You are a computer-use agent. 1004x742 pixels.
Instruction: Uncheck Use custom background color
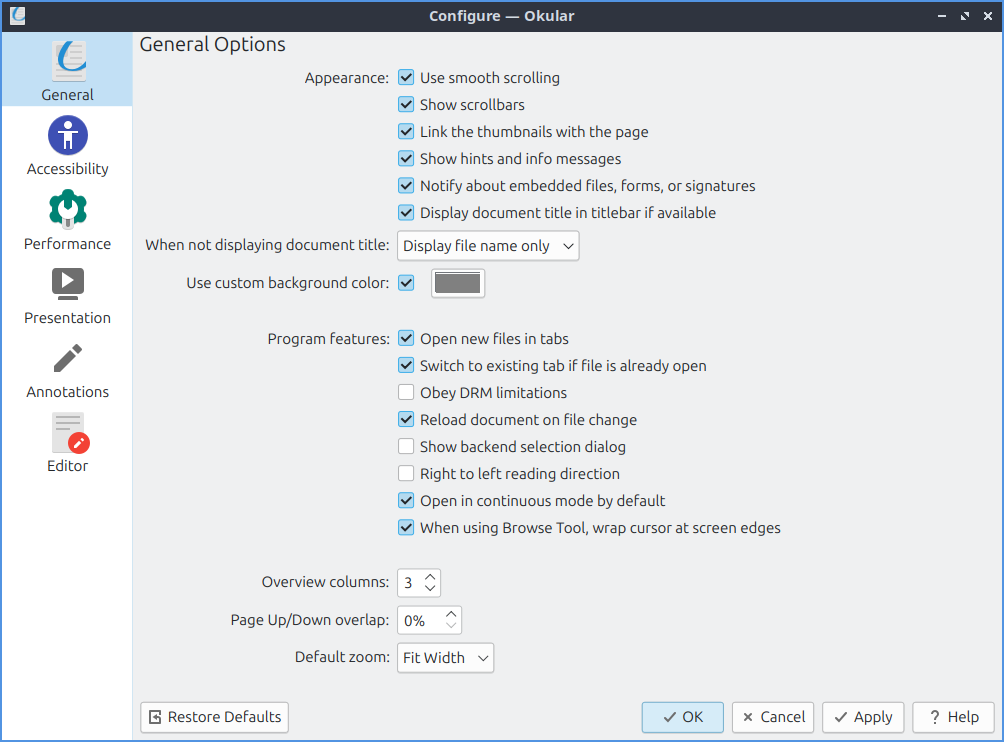coord(406,283)
